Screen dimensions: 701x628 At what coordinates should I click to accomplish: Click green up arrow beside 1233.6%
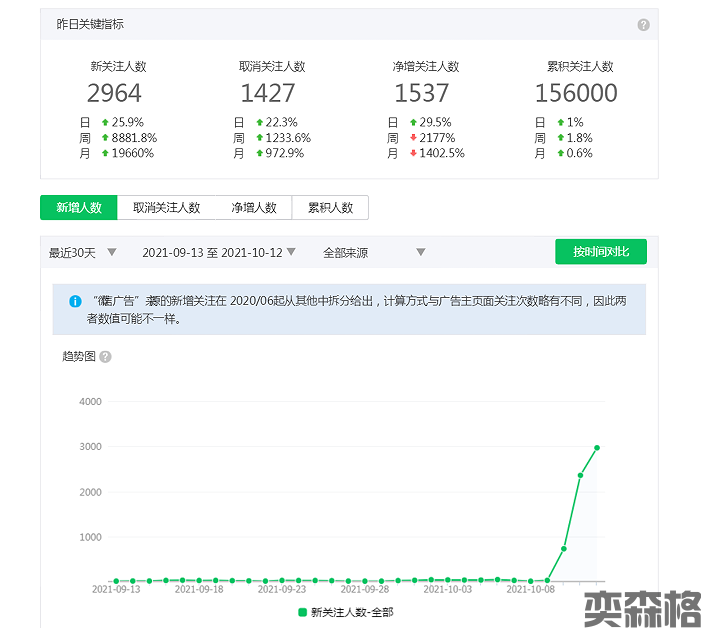coord(259,138)
